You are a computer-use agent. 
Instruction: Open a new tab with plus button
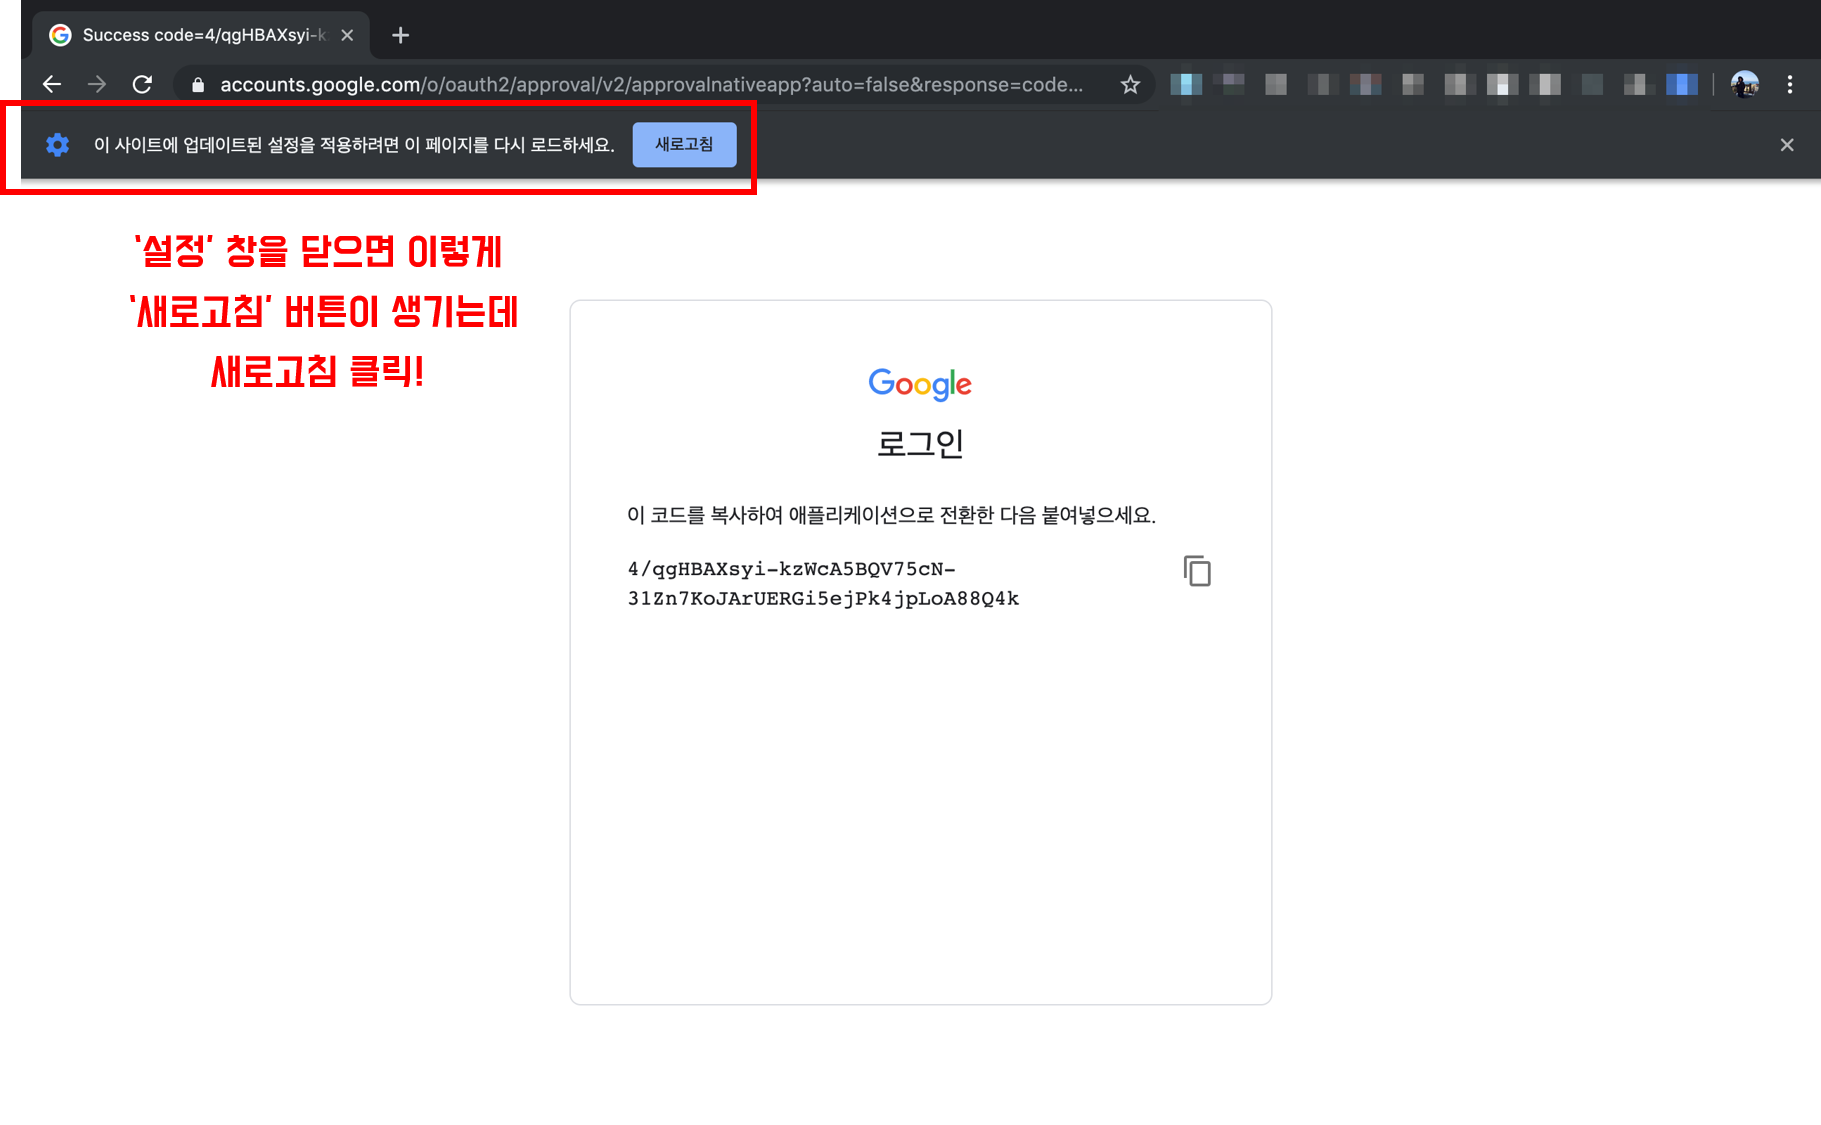[400, 35]
